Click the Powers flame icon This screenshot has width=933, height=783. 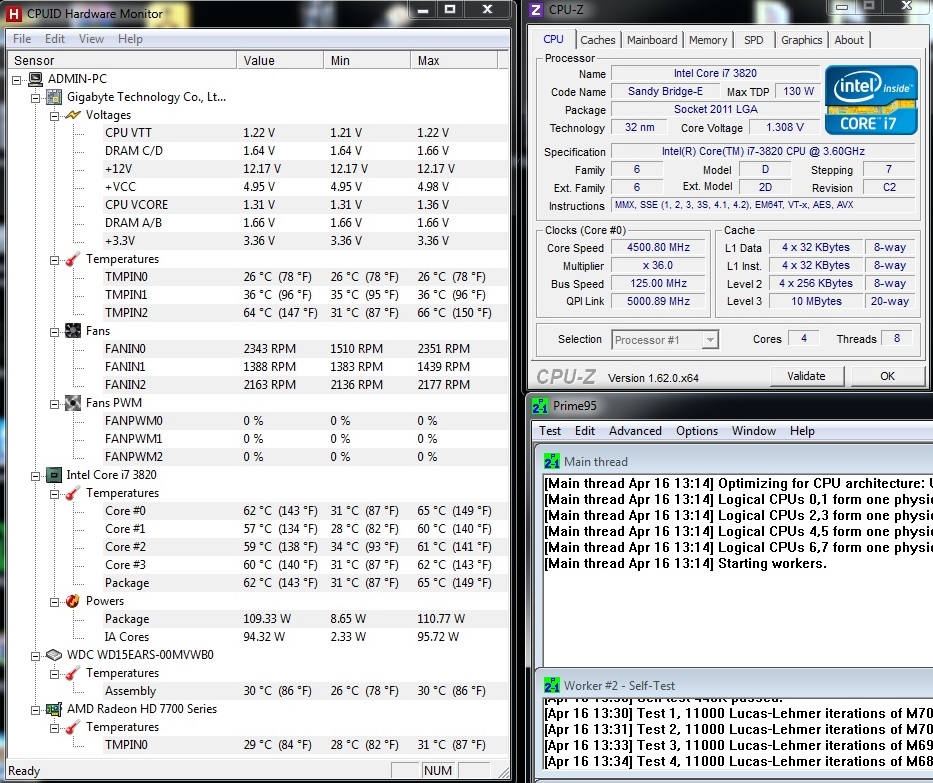tap(73, 601)
